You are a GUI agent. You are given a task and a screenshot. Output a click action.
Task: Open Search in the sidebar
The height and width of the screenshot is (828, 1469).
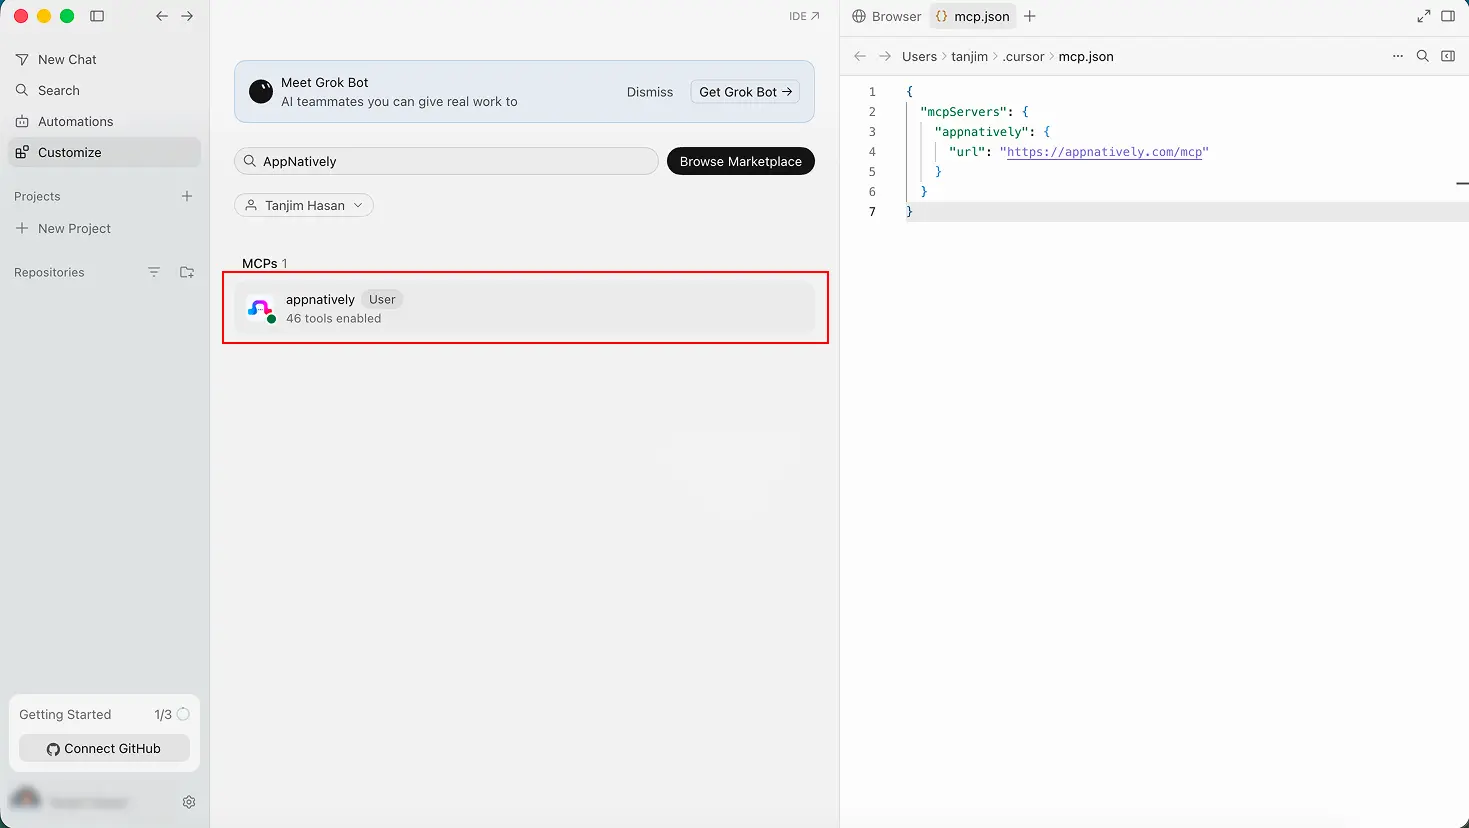tap(104, 91)
